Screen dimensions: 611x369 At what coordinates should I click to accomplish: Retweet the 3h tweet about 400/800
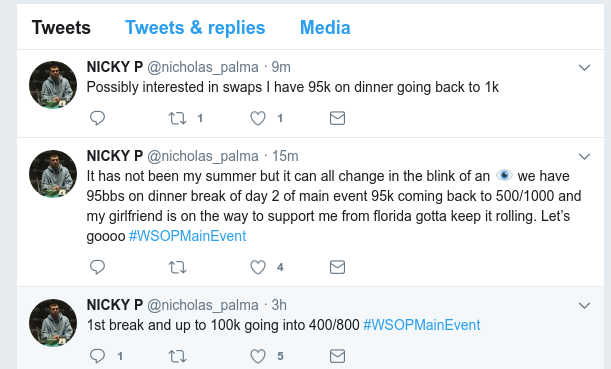(x=177, y=356)
